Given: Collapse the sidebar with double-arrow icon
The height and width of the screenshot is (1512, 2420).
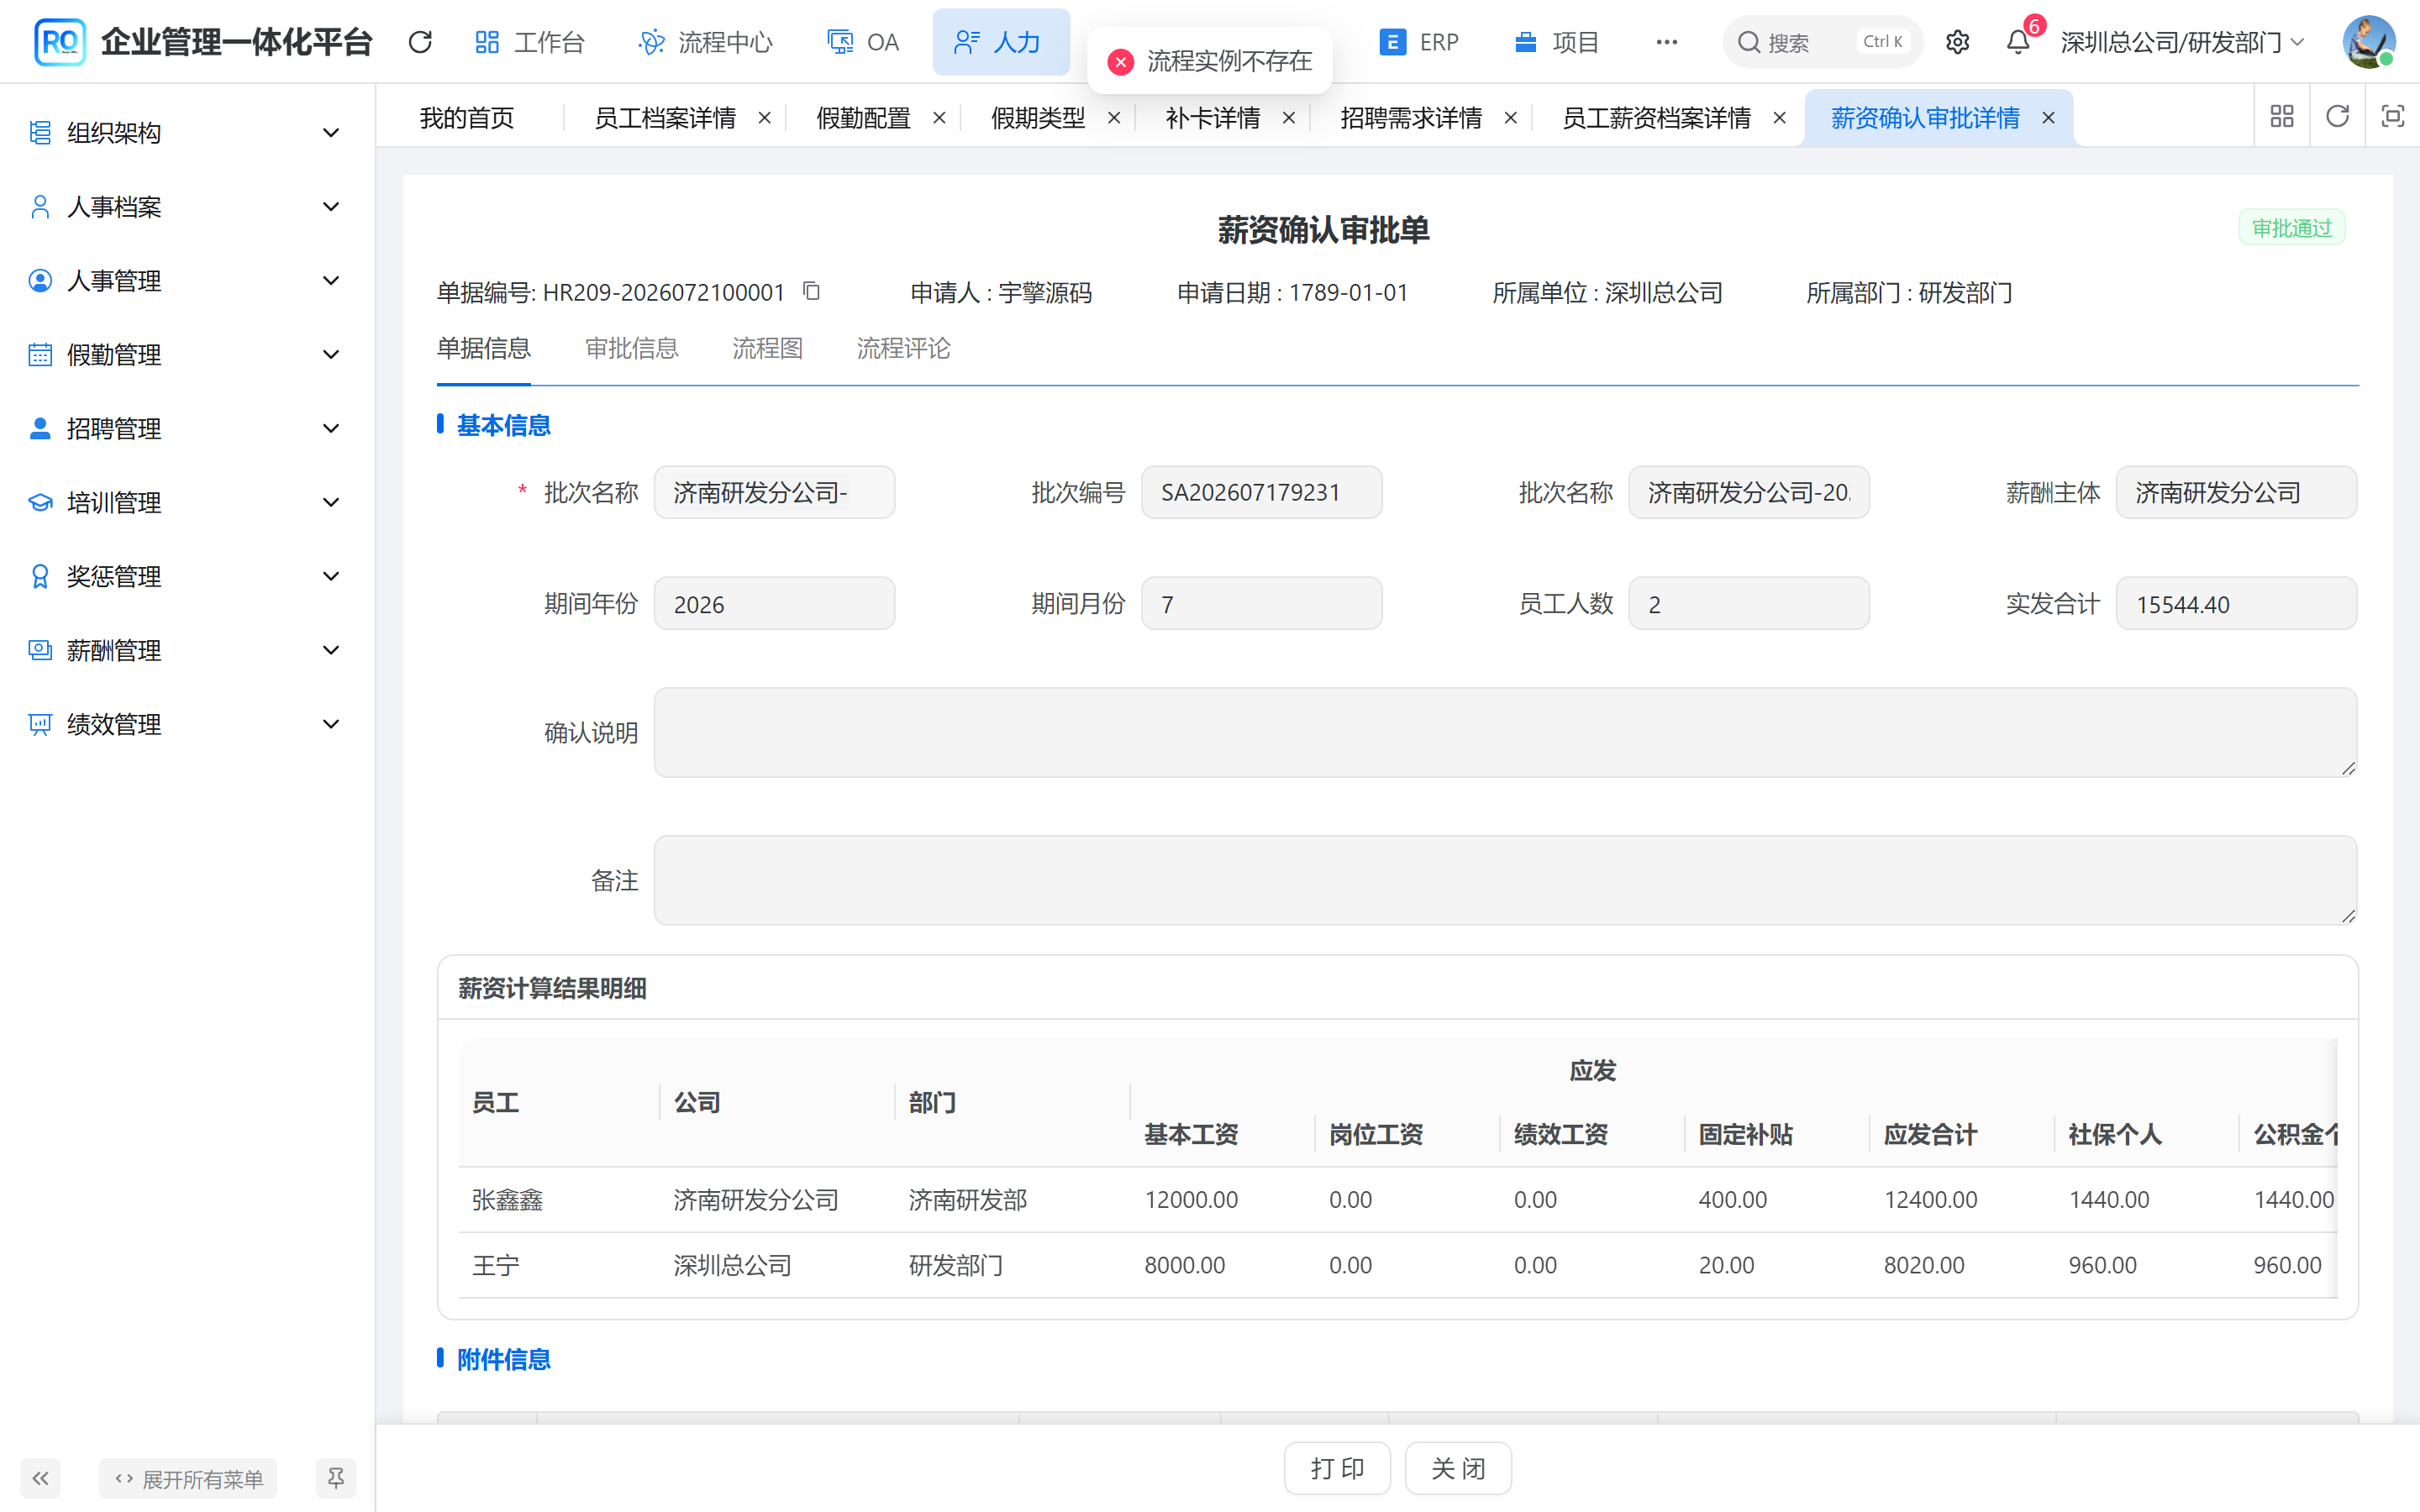Looking at the screenshot, I should click(x=40, y=1478).
